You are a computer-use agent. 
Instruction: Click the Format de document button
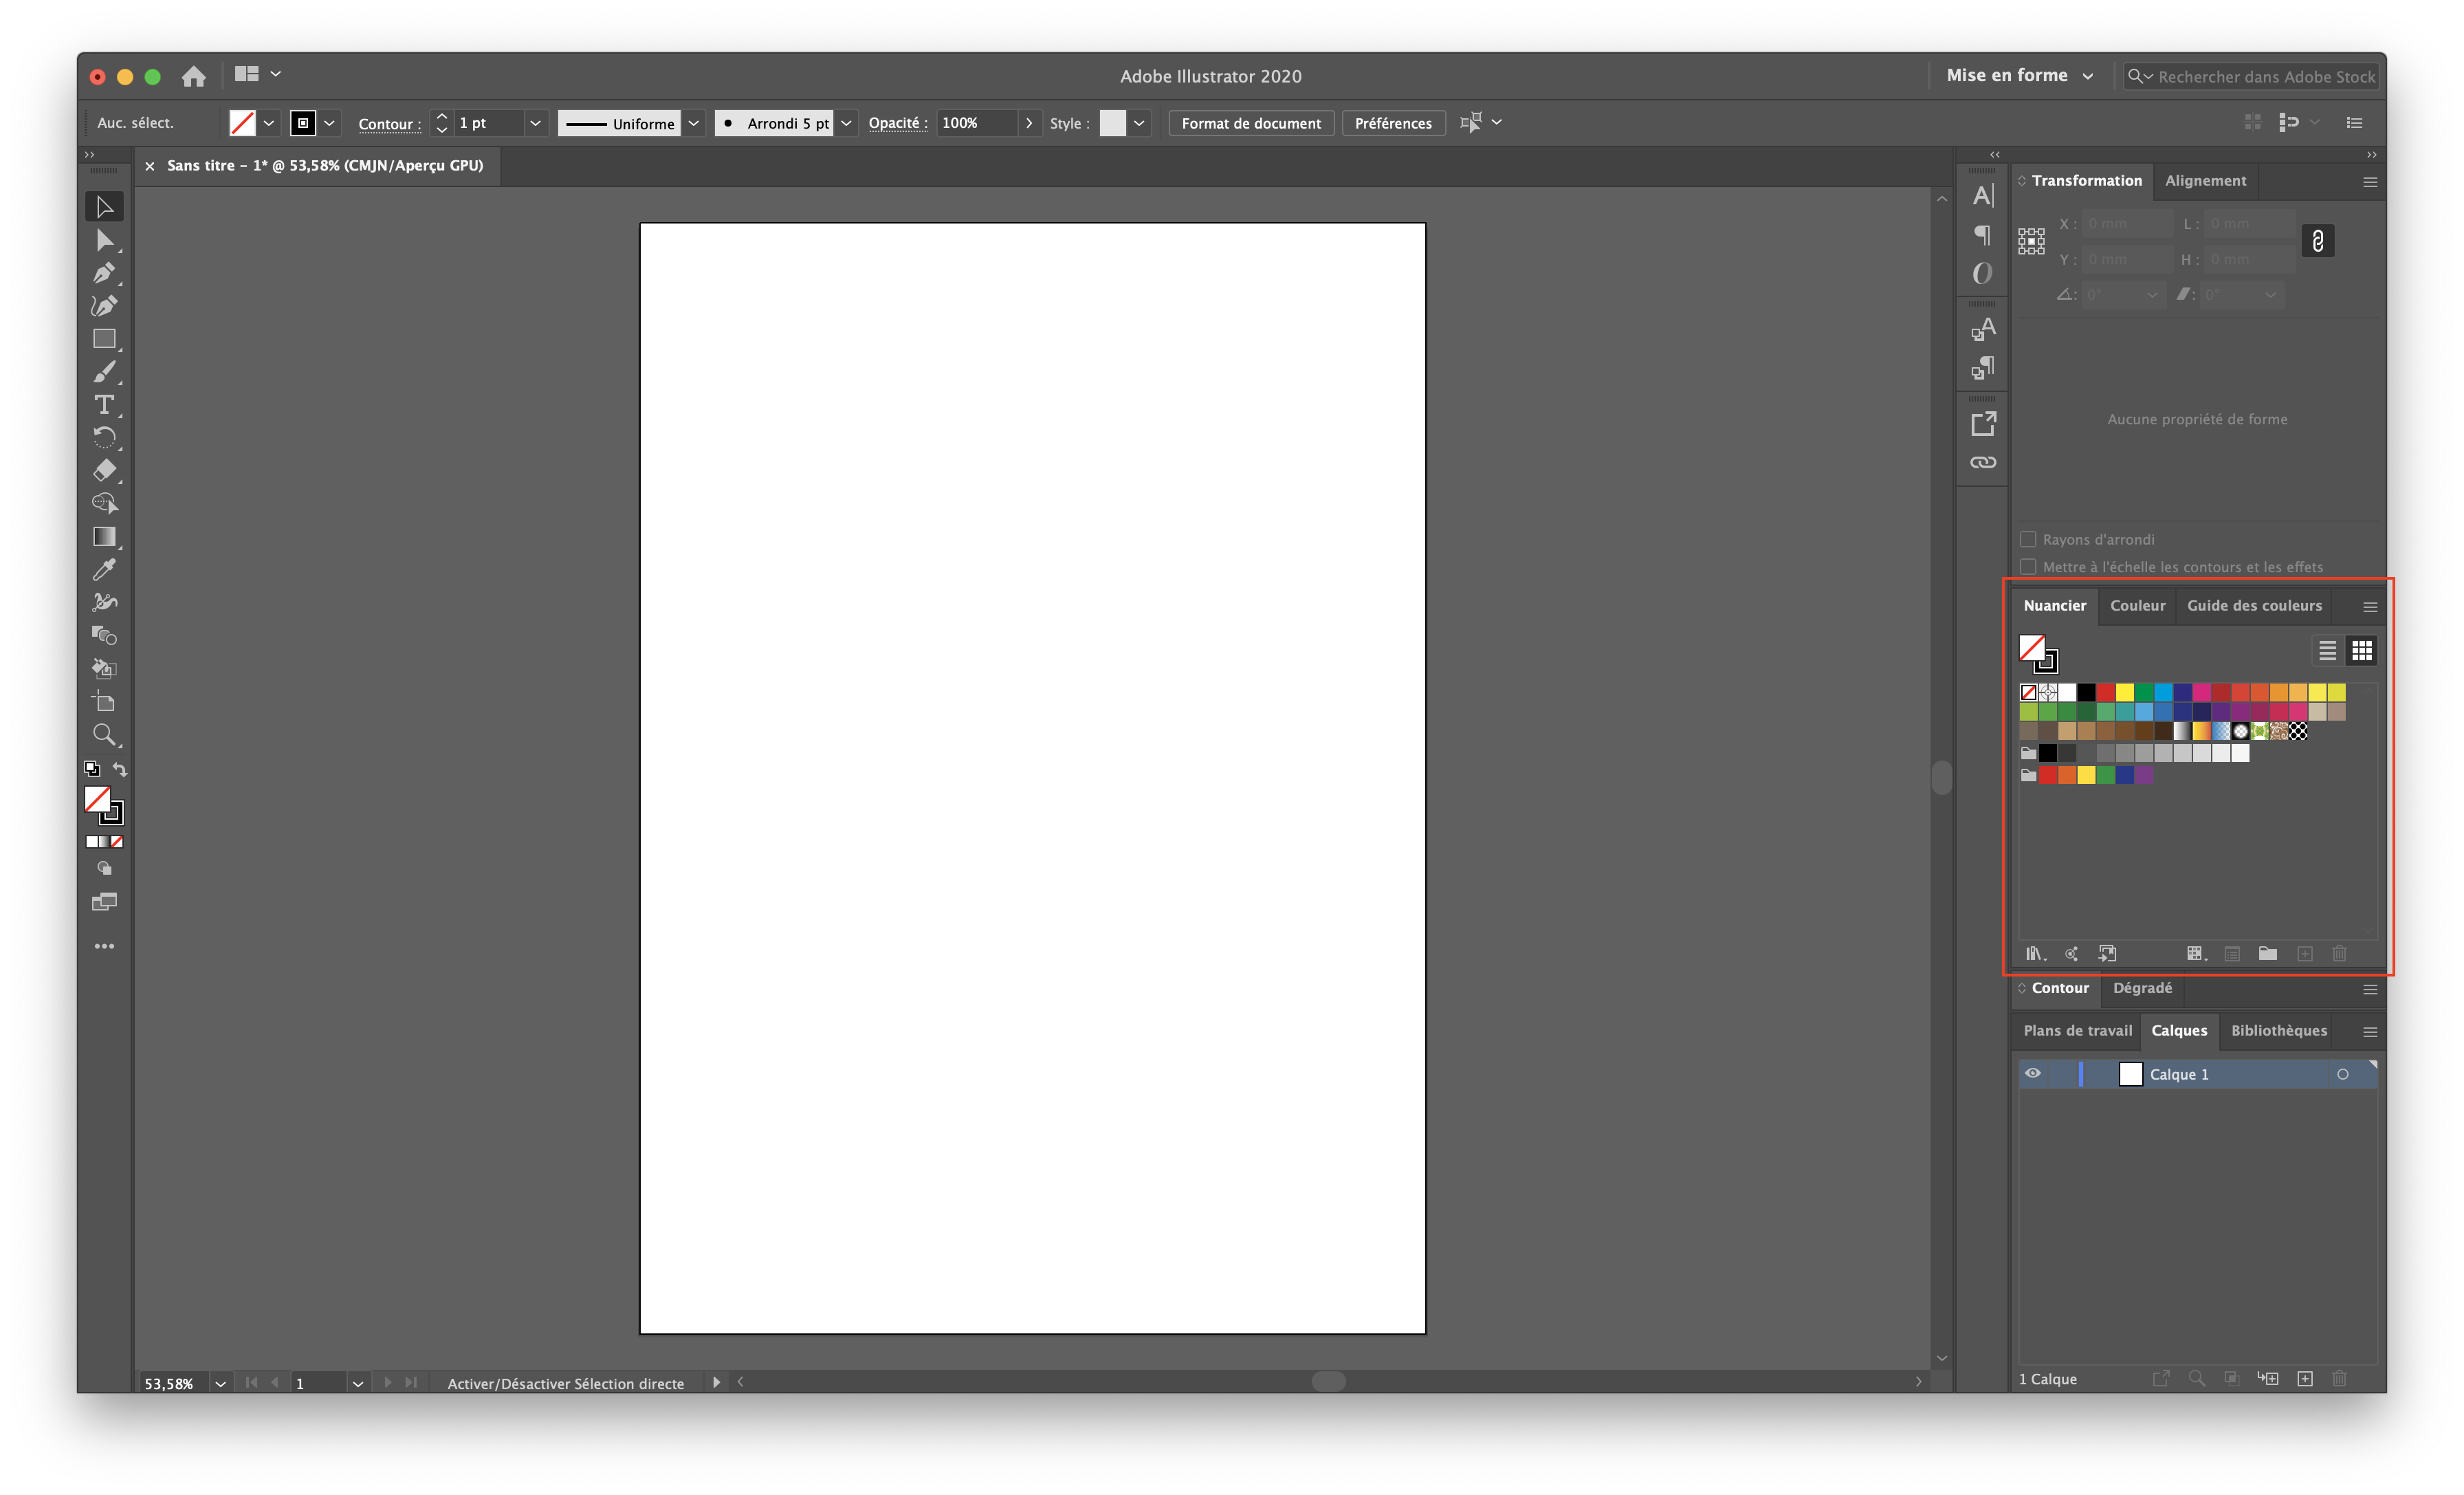tap(1250, 123)
